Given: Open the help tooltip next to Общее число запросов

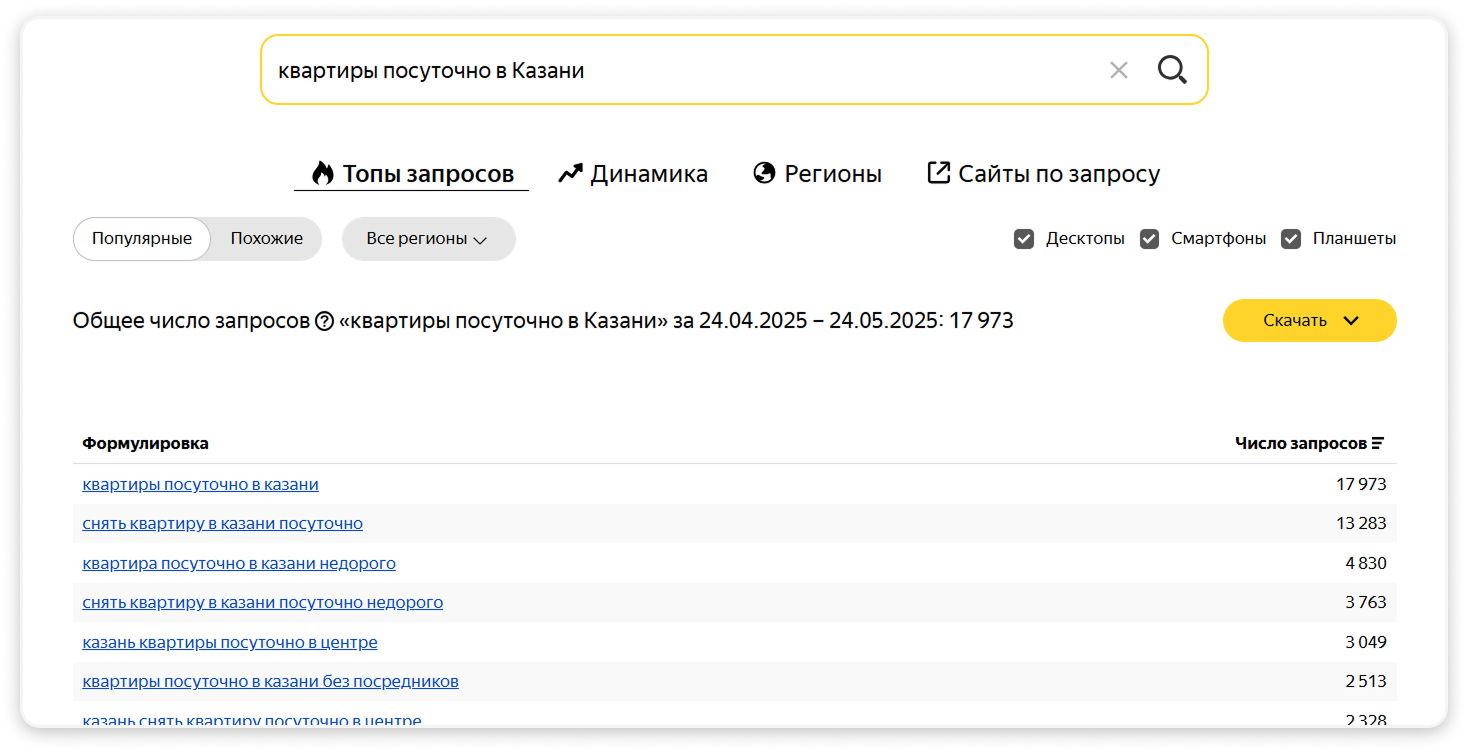Looking at the screenshot, I should [x=326, y=320].
